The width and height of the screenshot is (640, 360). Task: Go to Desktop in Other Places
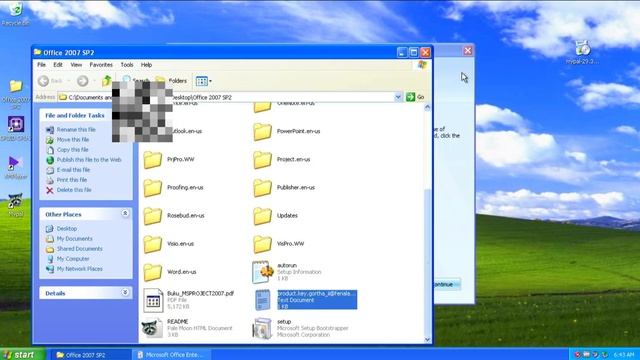pos(62,229)
